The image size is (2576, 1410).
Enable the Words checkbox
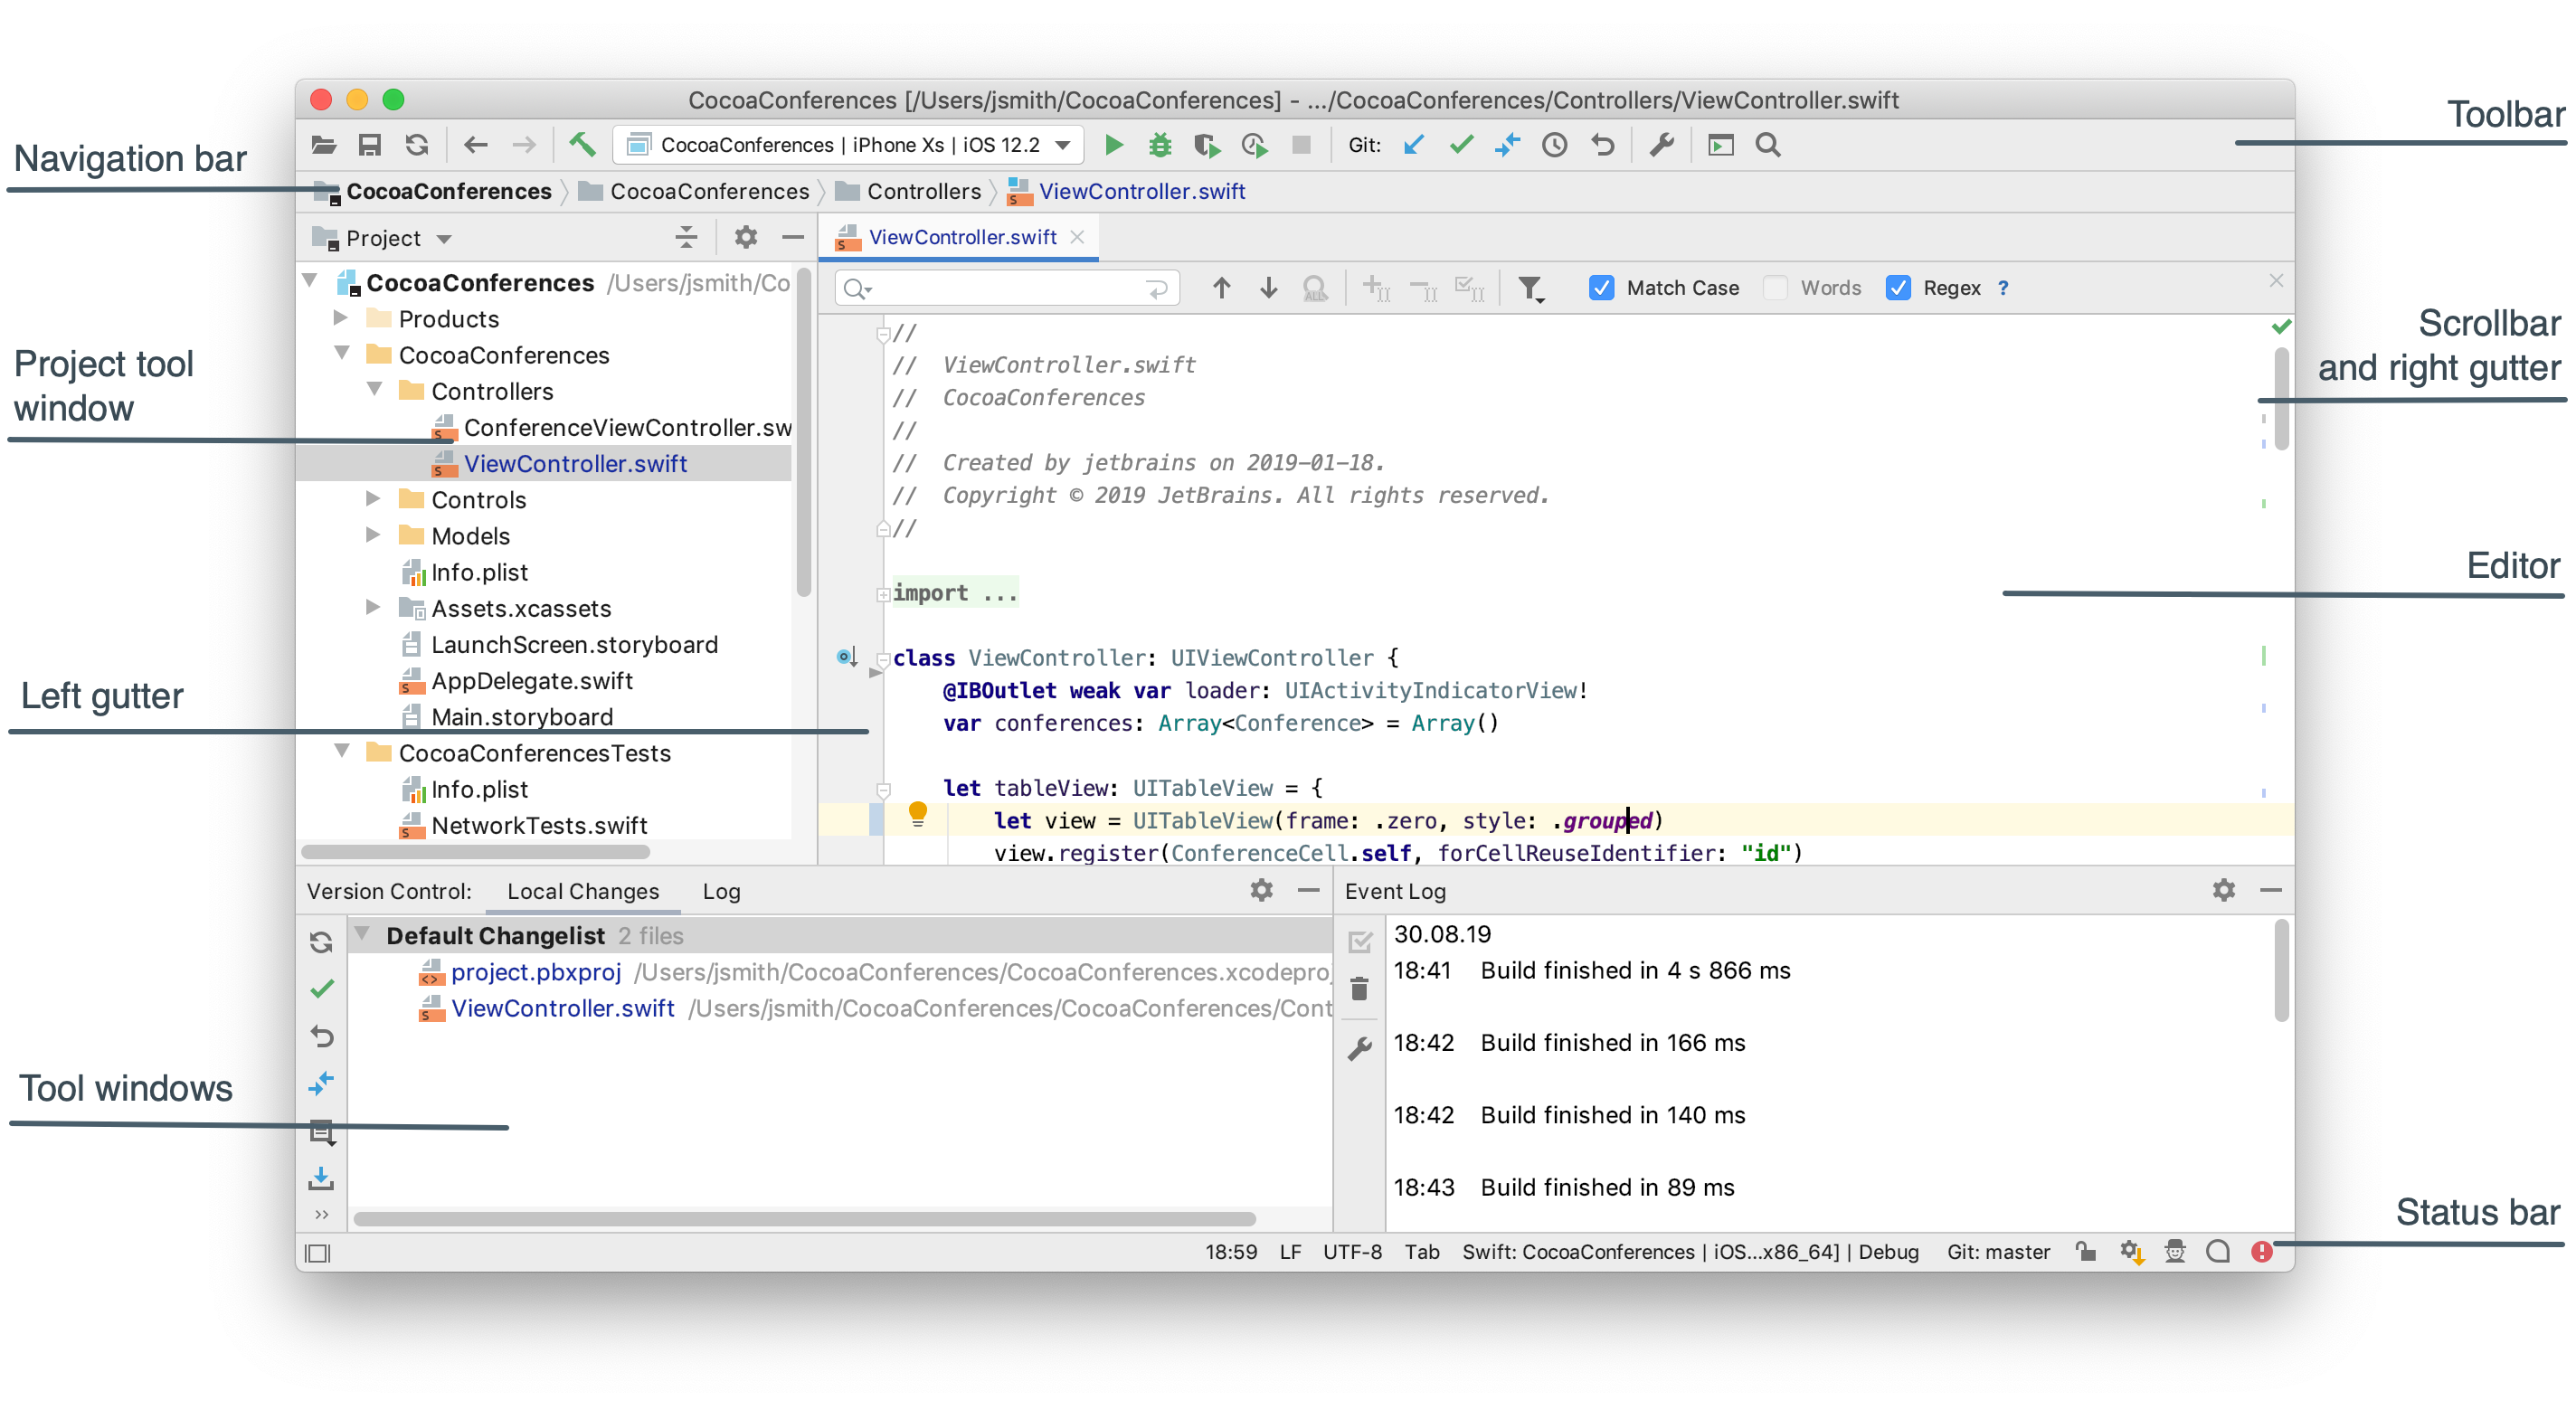click(1775, 288)
